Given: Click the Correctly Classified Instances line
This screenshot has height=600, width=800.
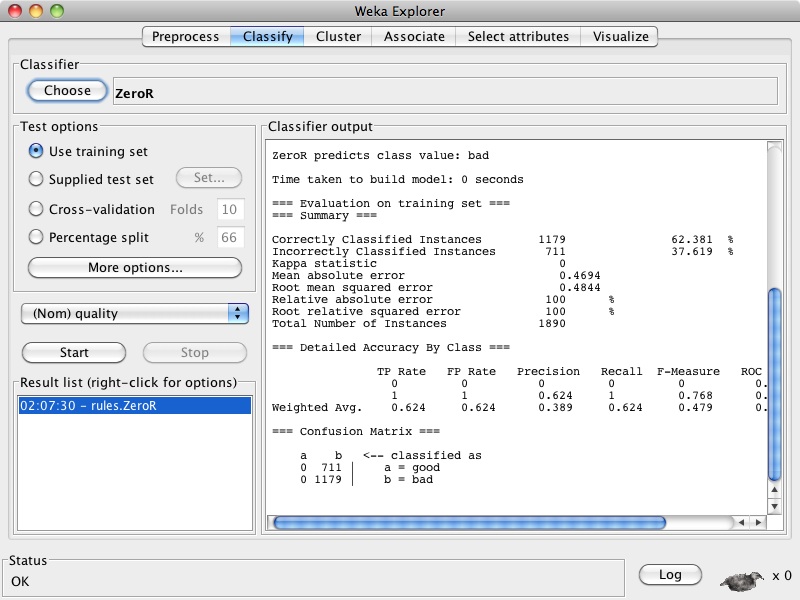Looking at the screenshot, I should [503, 239].
